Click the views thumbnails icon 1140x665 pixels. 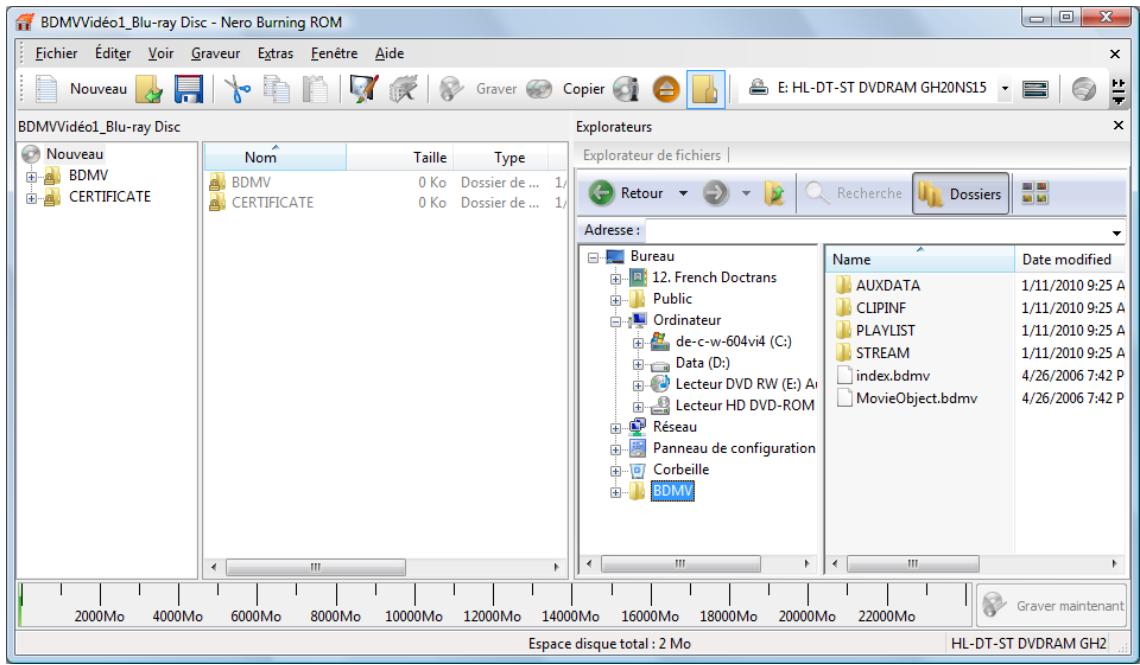click(x=1035, y=193)
